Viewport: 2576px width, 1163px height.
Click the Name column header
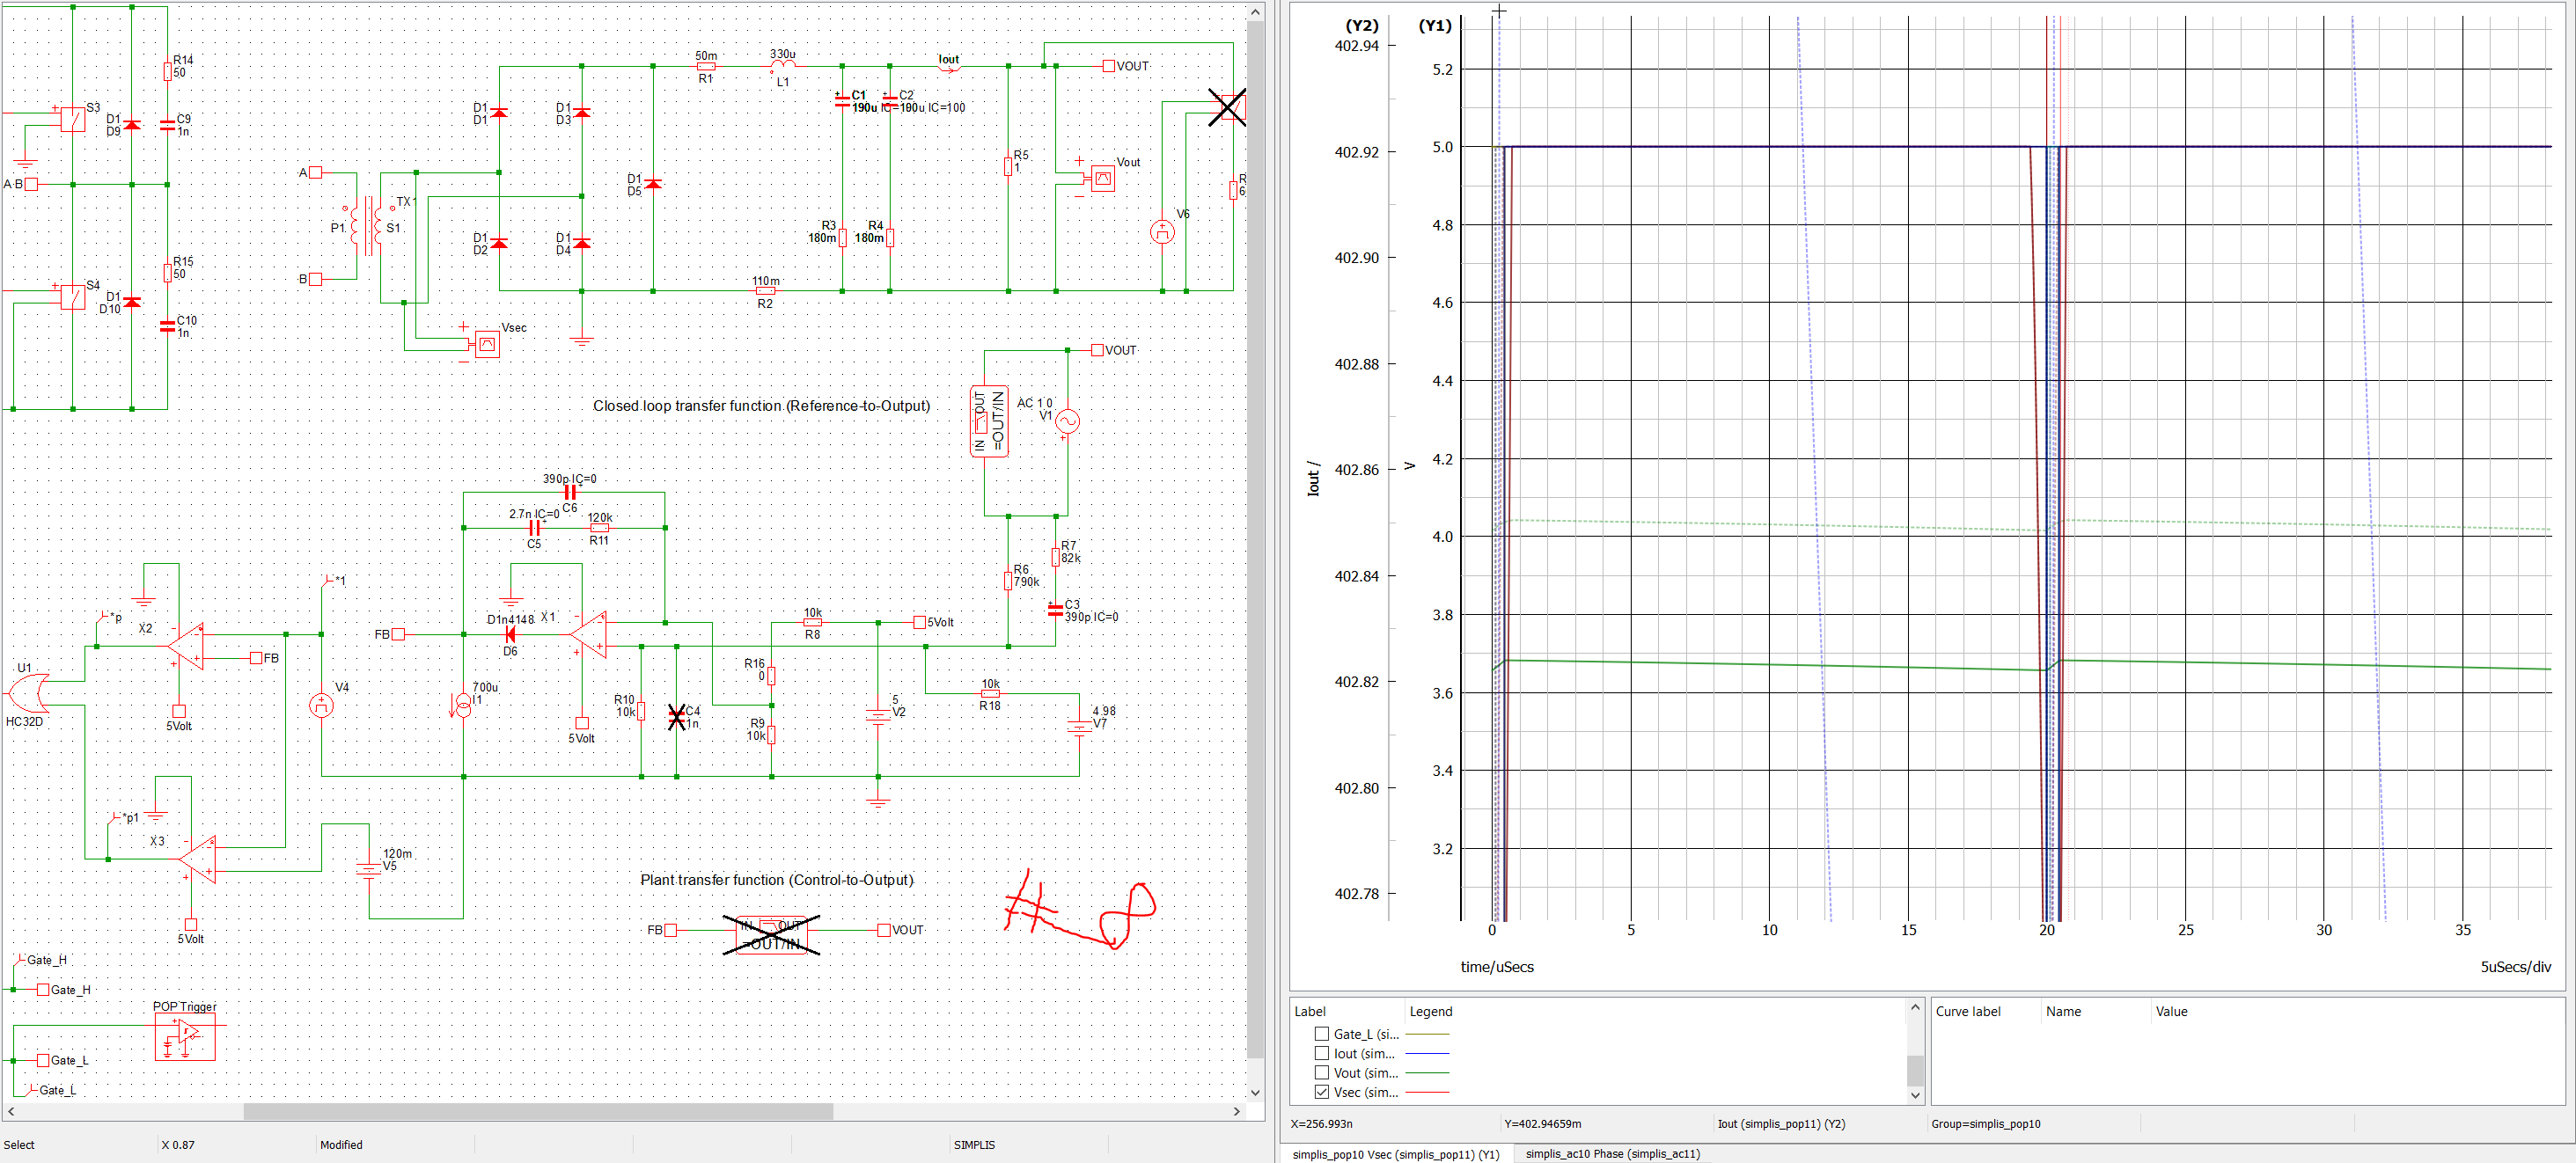click(x=2063, y=1011)
